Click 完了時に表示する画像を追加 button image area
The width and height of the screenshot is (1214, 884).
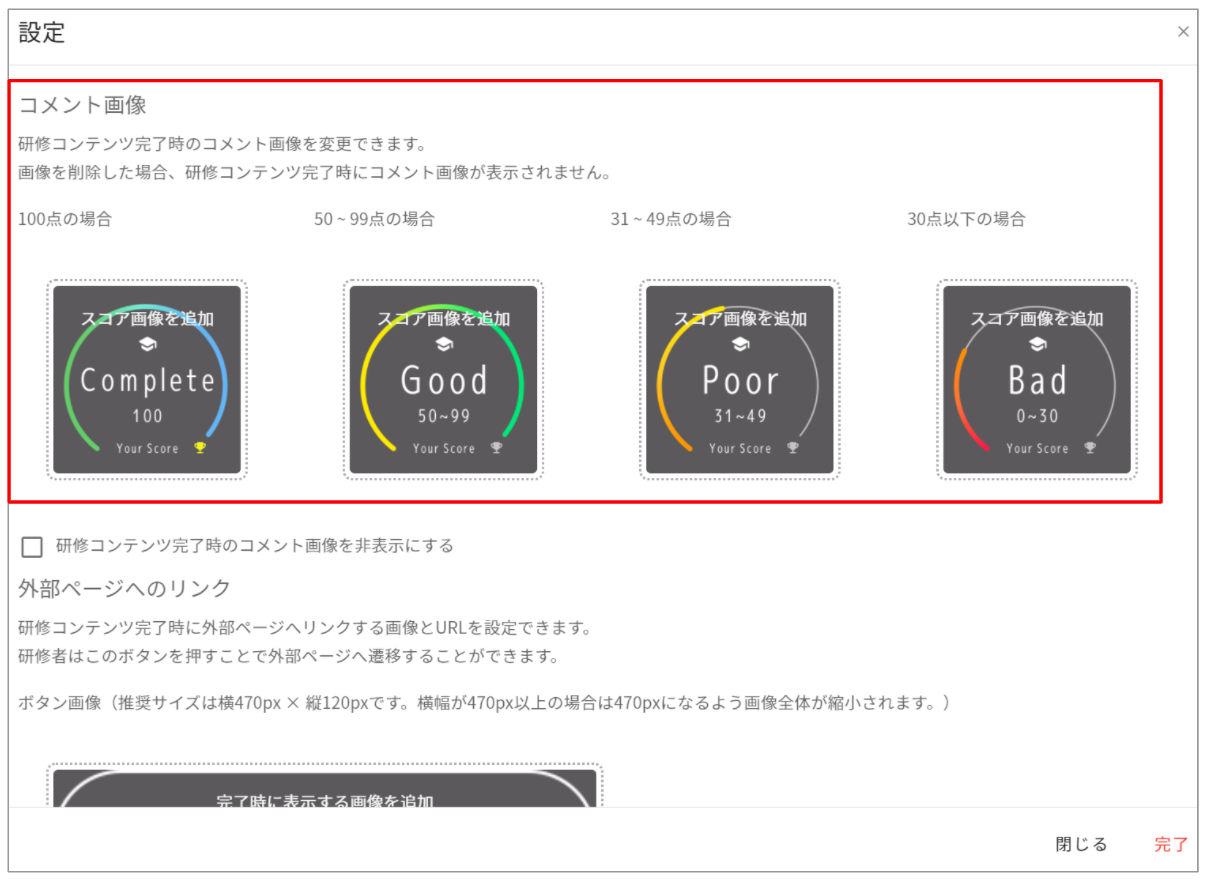click(x=325, y=788)
